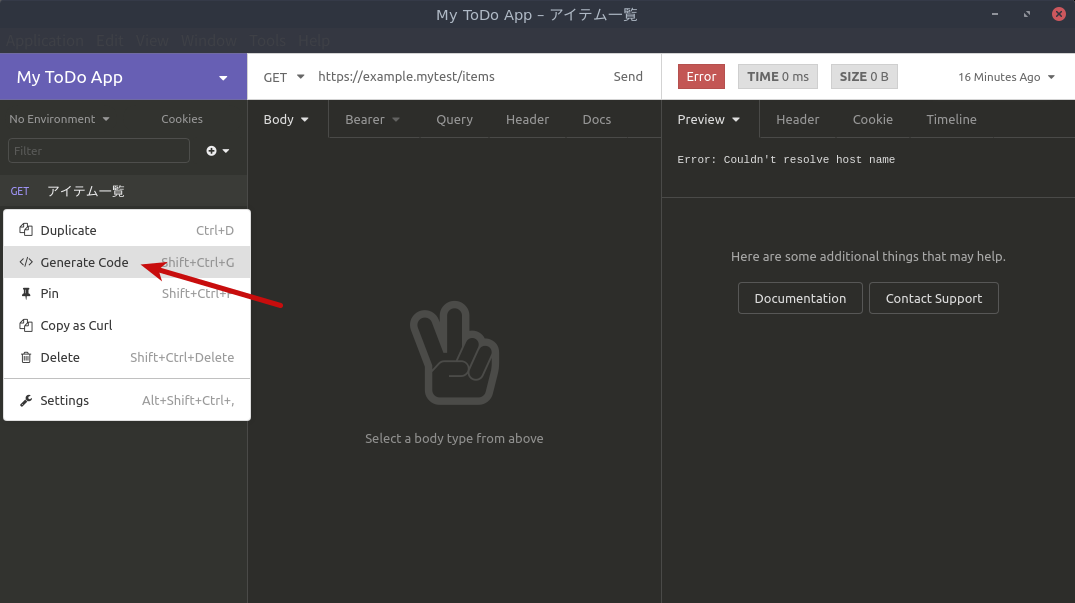Click the Duplicate icon in context menu

tap(26, 230)
